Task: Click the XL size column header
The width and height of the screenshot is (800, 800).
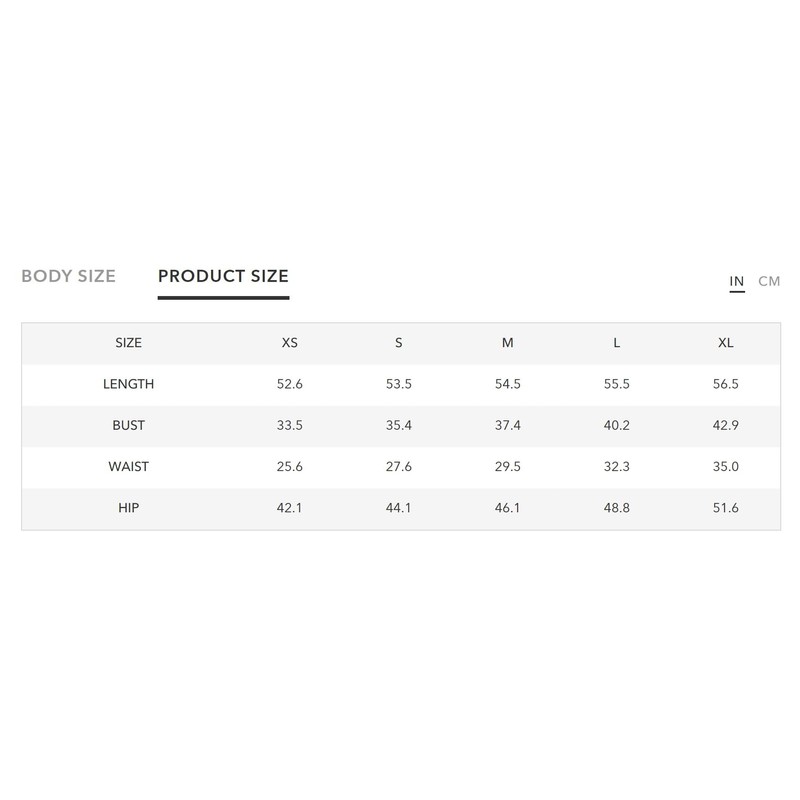Action: click(x=726, y=343)
